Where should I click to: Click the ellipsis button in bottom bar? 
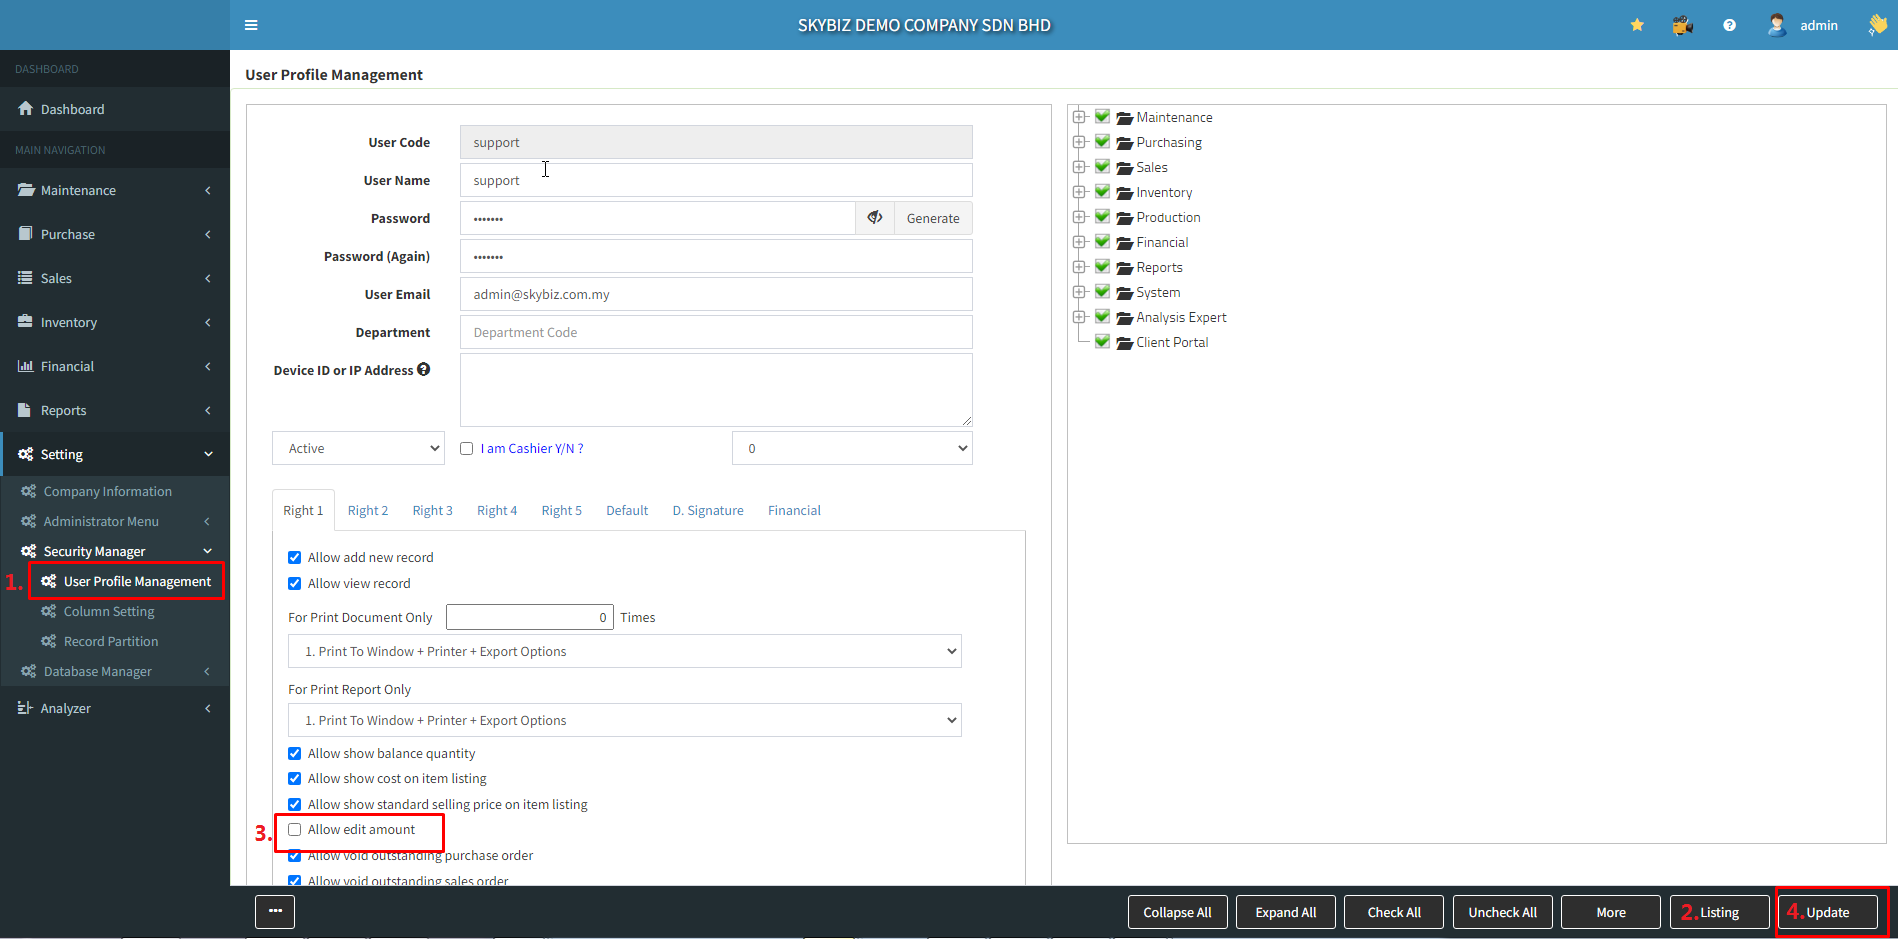click(x=275, y=912)
